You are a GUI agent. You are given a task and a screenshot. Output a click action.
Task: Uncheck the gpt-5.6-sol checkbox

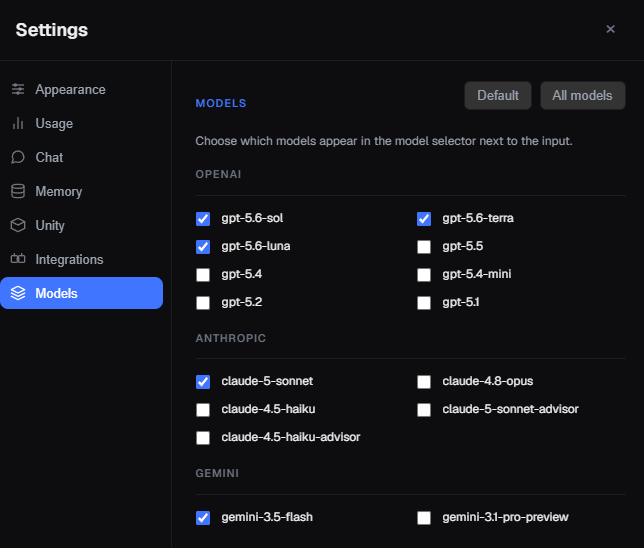click(x=203, y=219)
